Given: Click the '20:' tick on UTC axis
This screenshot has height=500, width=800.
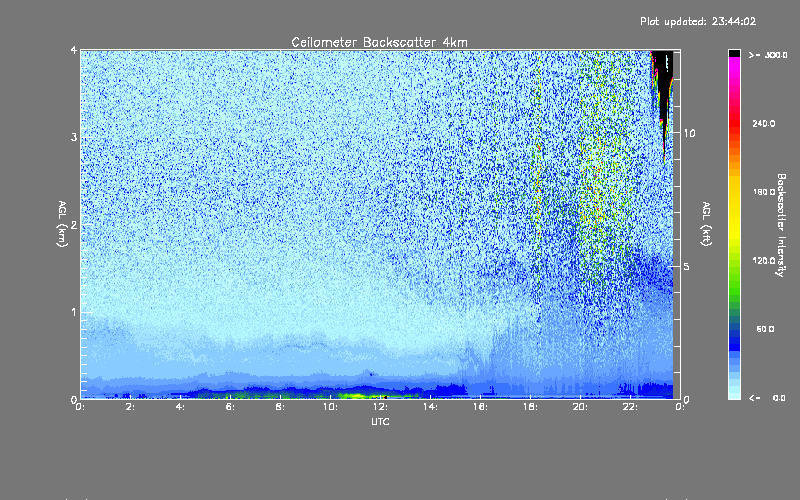Looking at the screenshot, I should coord(580,407).
